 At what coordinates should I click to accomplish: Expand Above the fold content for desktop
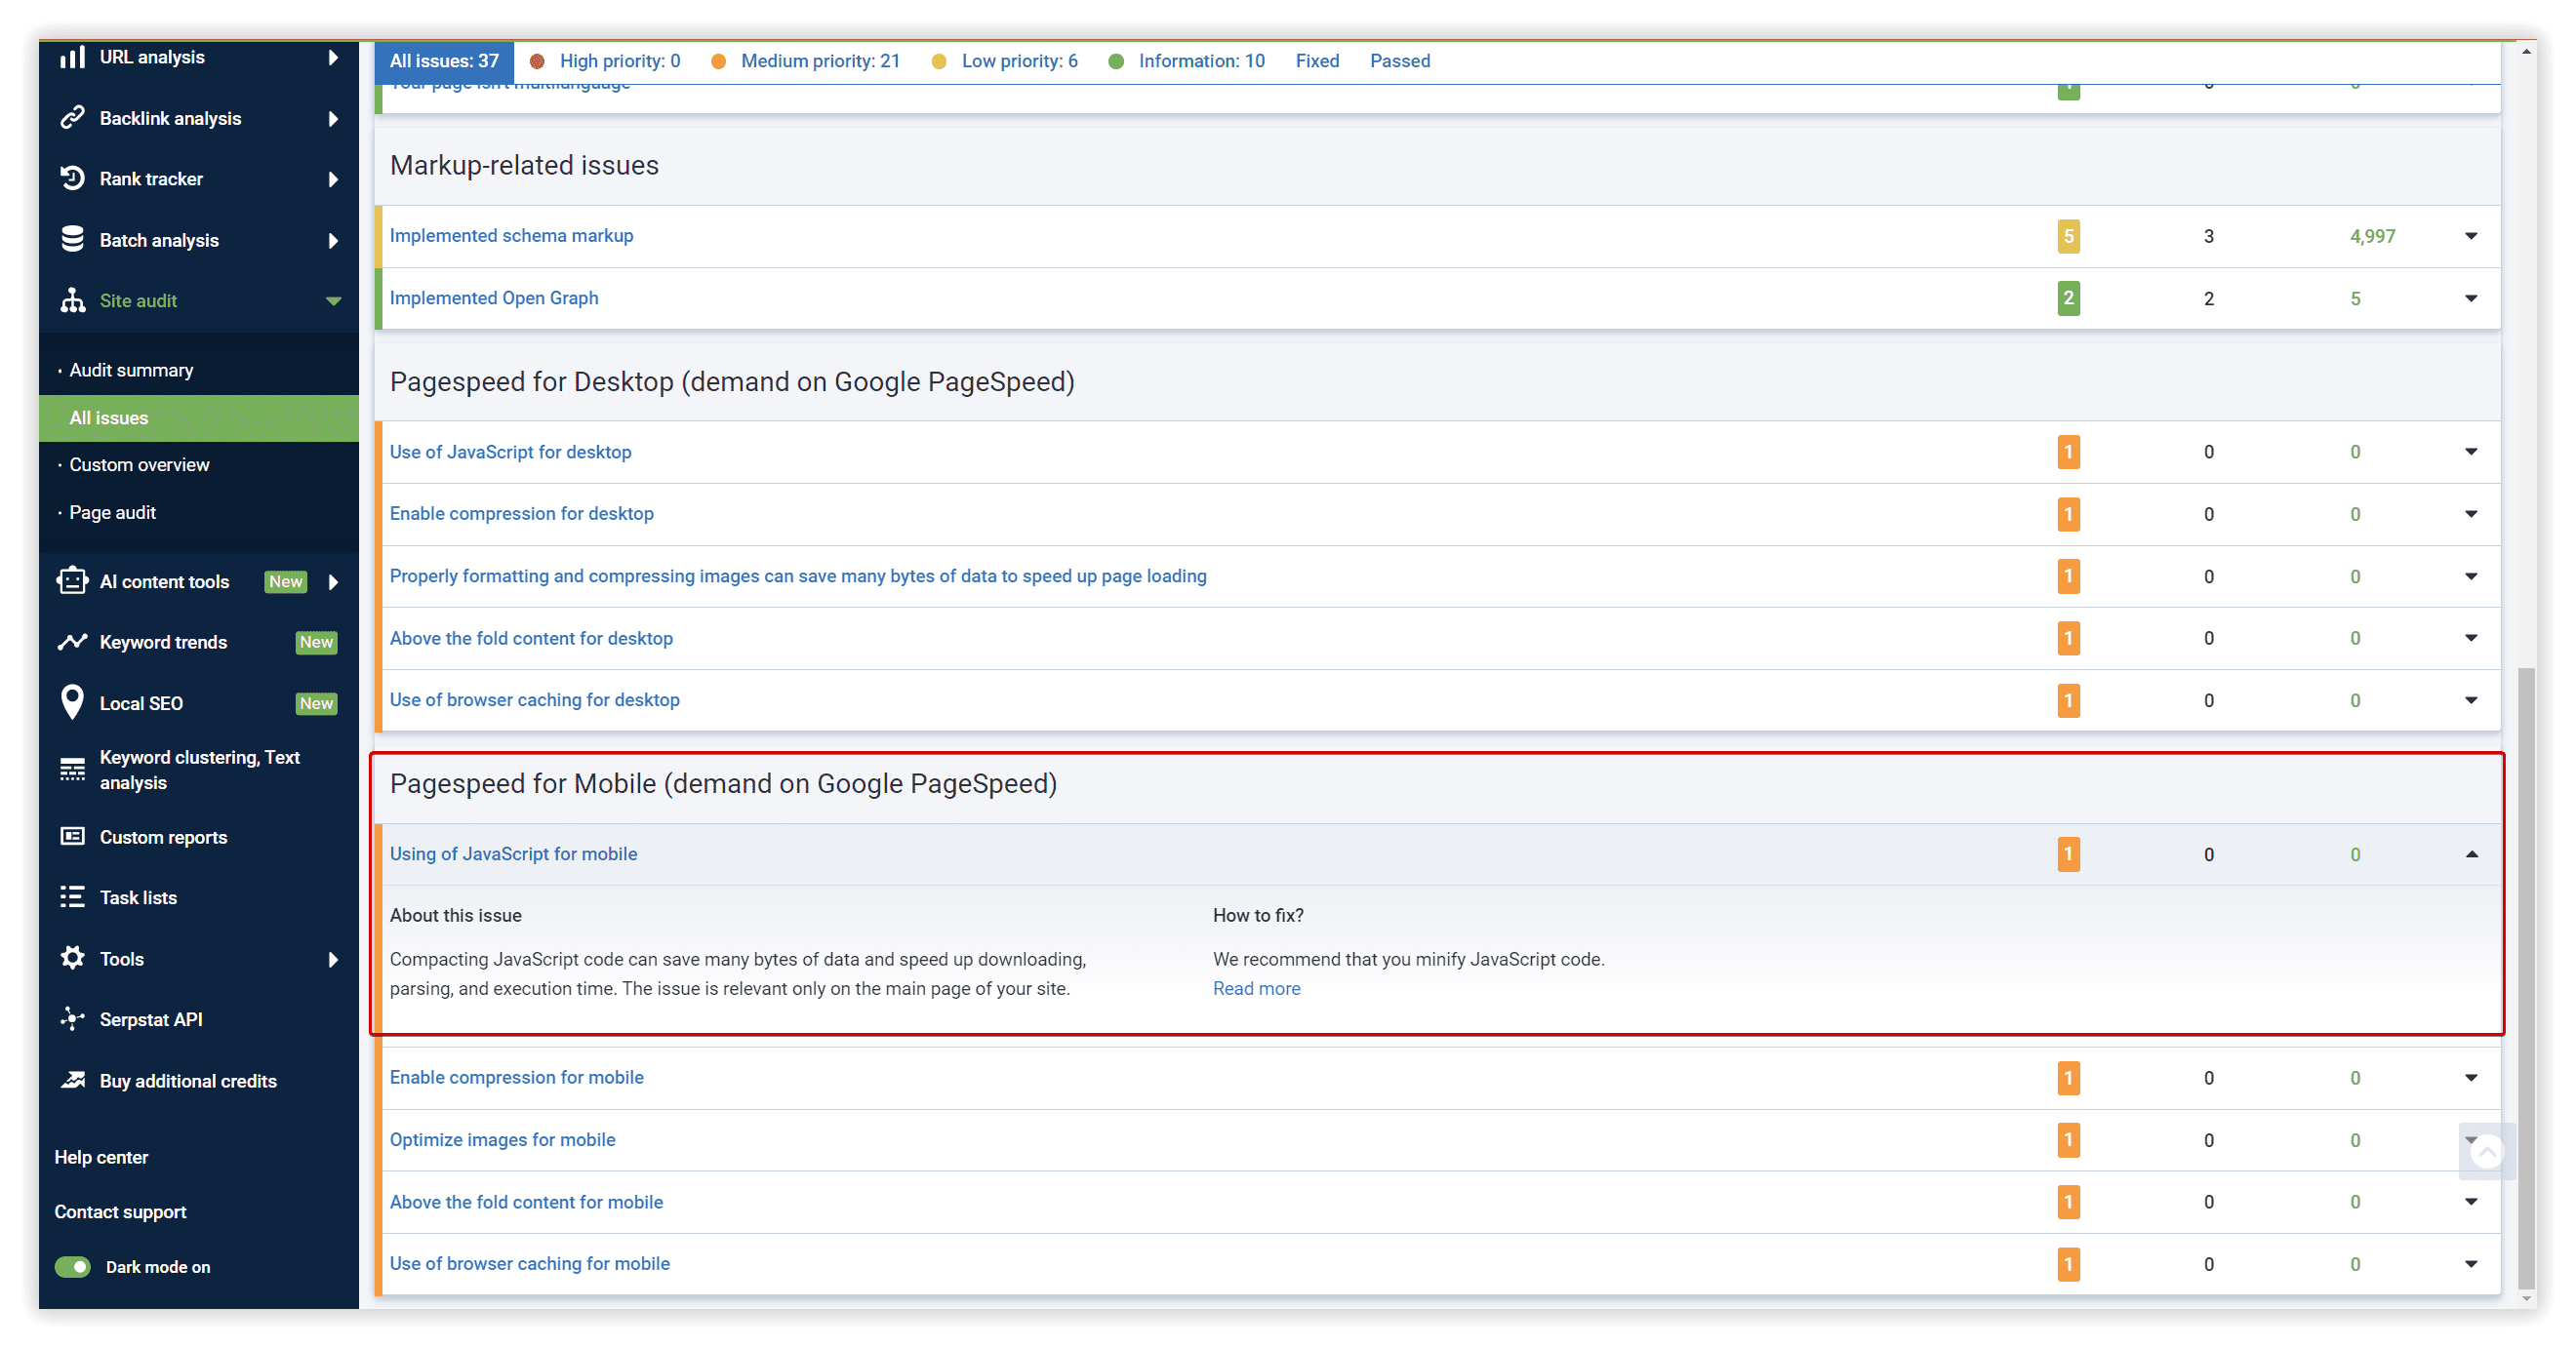click(x=2471, y=638)
